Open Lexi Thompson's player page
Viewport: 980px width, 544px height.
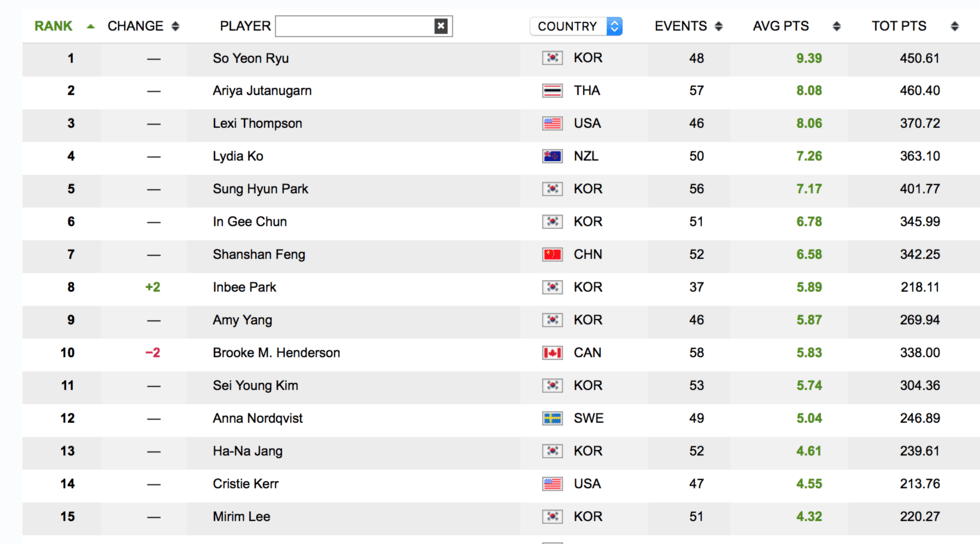[x=257, y=123]
